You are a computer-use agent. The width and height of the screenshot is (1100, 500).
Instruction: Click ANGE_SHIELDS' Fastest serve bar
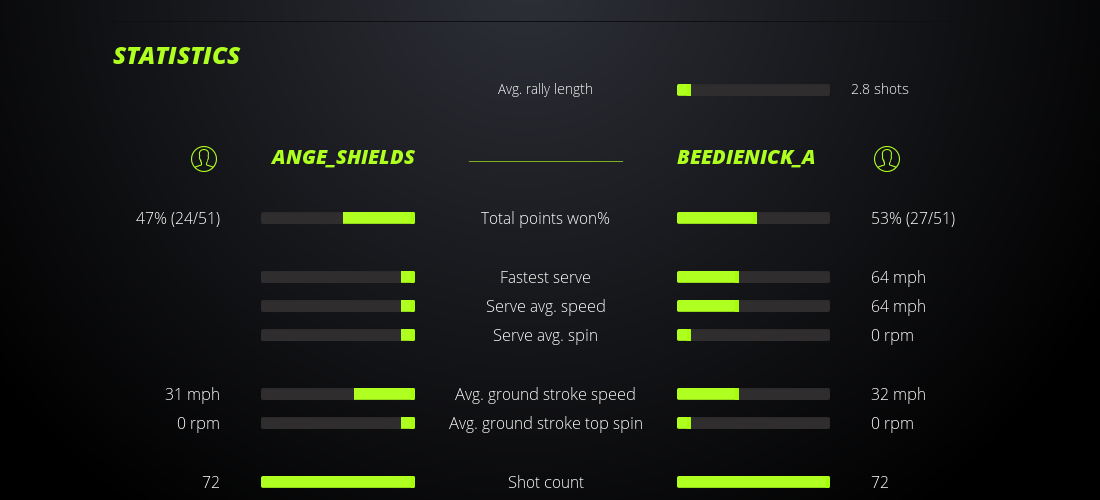tap(338, 277)
